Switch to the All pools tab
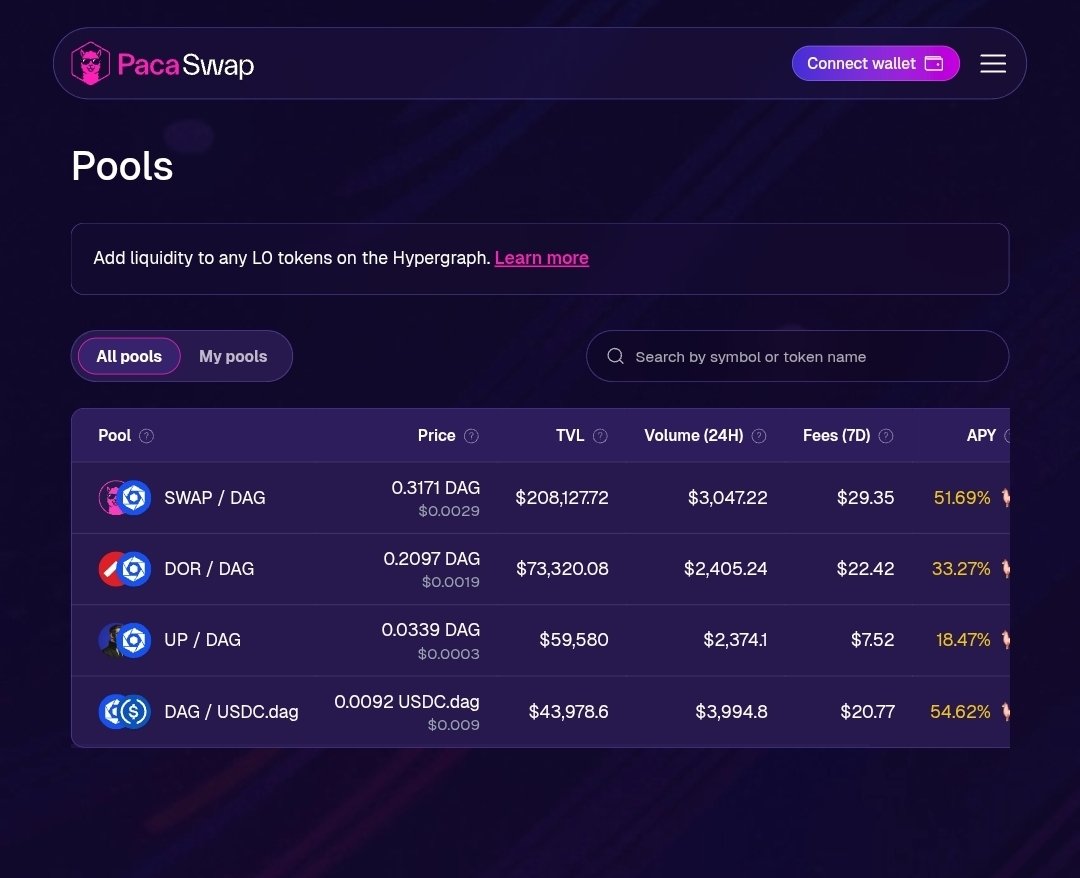Image resolution: width=1080 pixels, height=878 pixels. click(129, 356)
